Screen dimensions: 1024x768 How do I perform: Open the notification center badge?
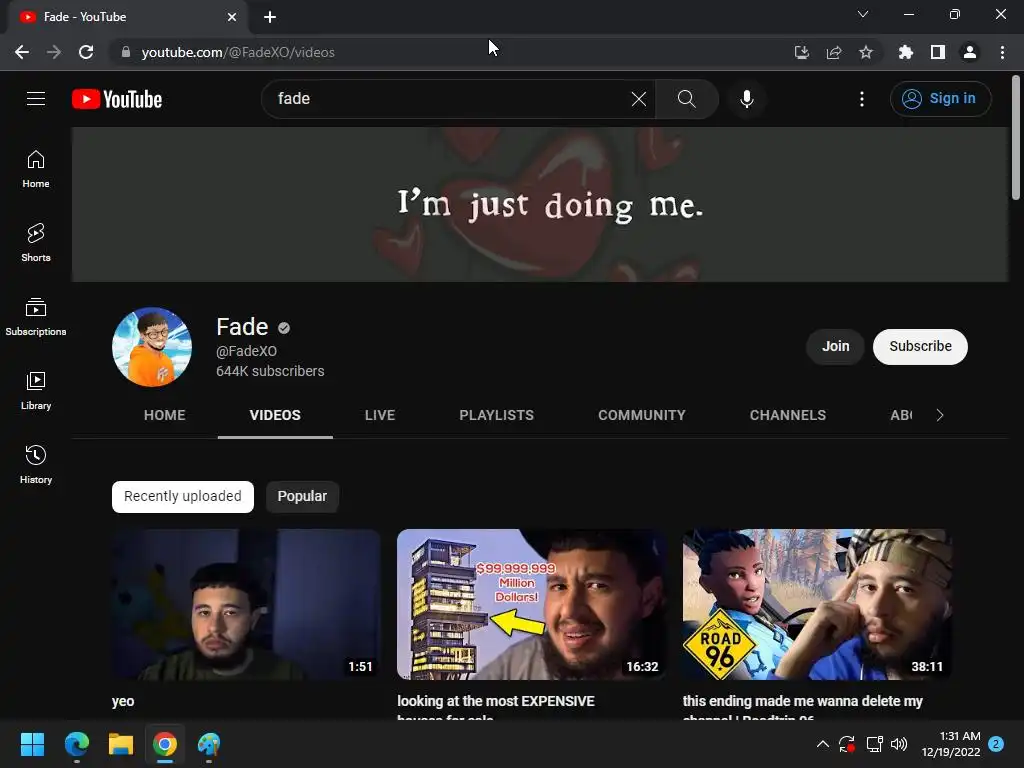(x=996, y=744)
